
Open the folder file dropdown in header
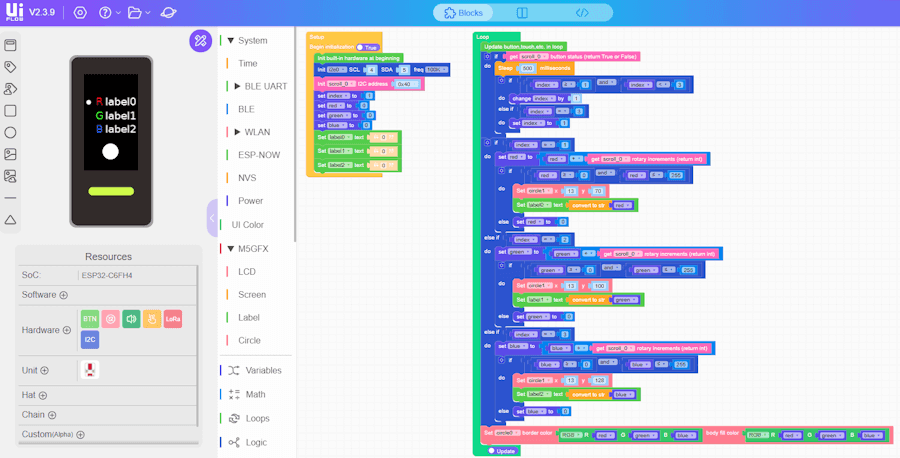click(x=140, y=13)
